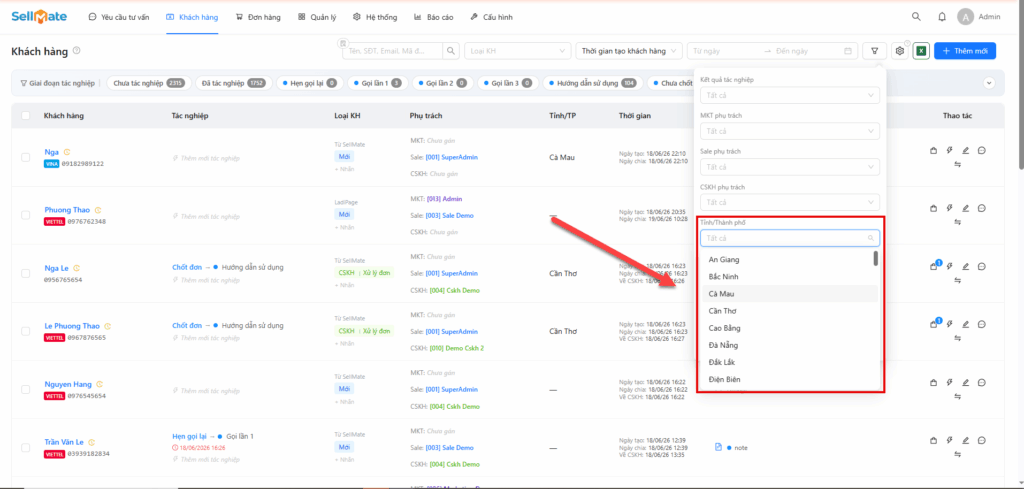Go to Yêu cầu tư vấn menu
This screenshot has width=1024, height=489.
click(x=119, y=18)
